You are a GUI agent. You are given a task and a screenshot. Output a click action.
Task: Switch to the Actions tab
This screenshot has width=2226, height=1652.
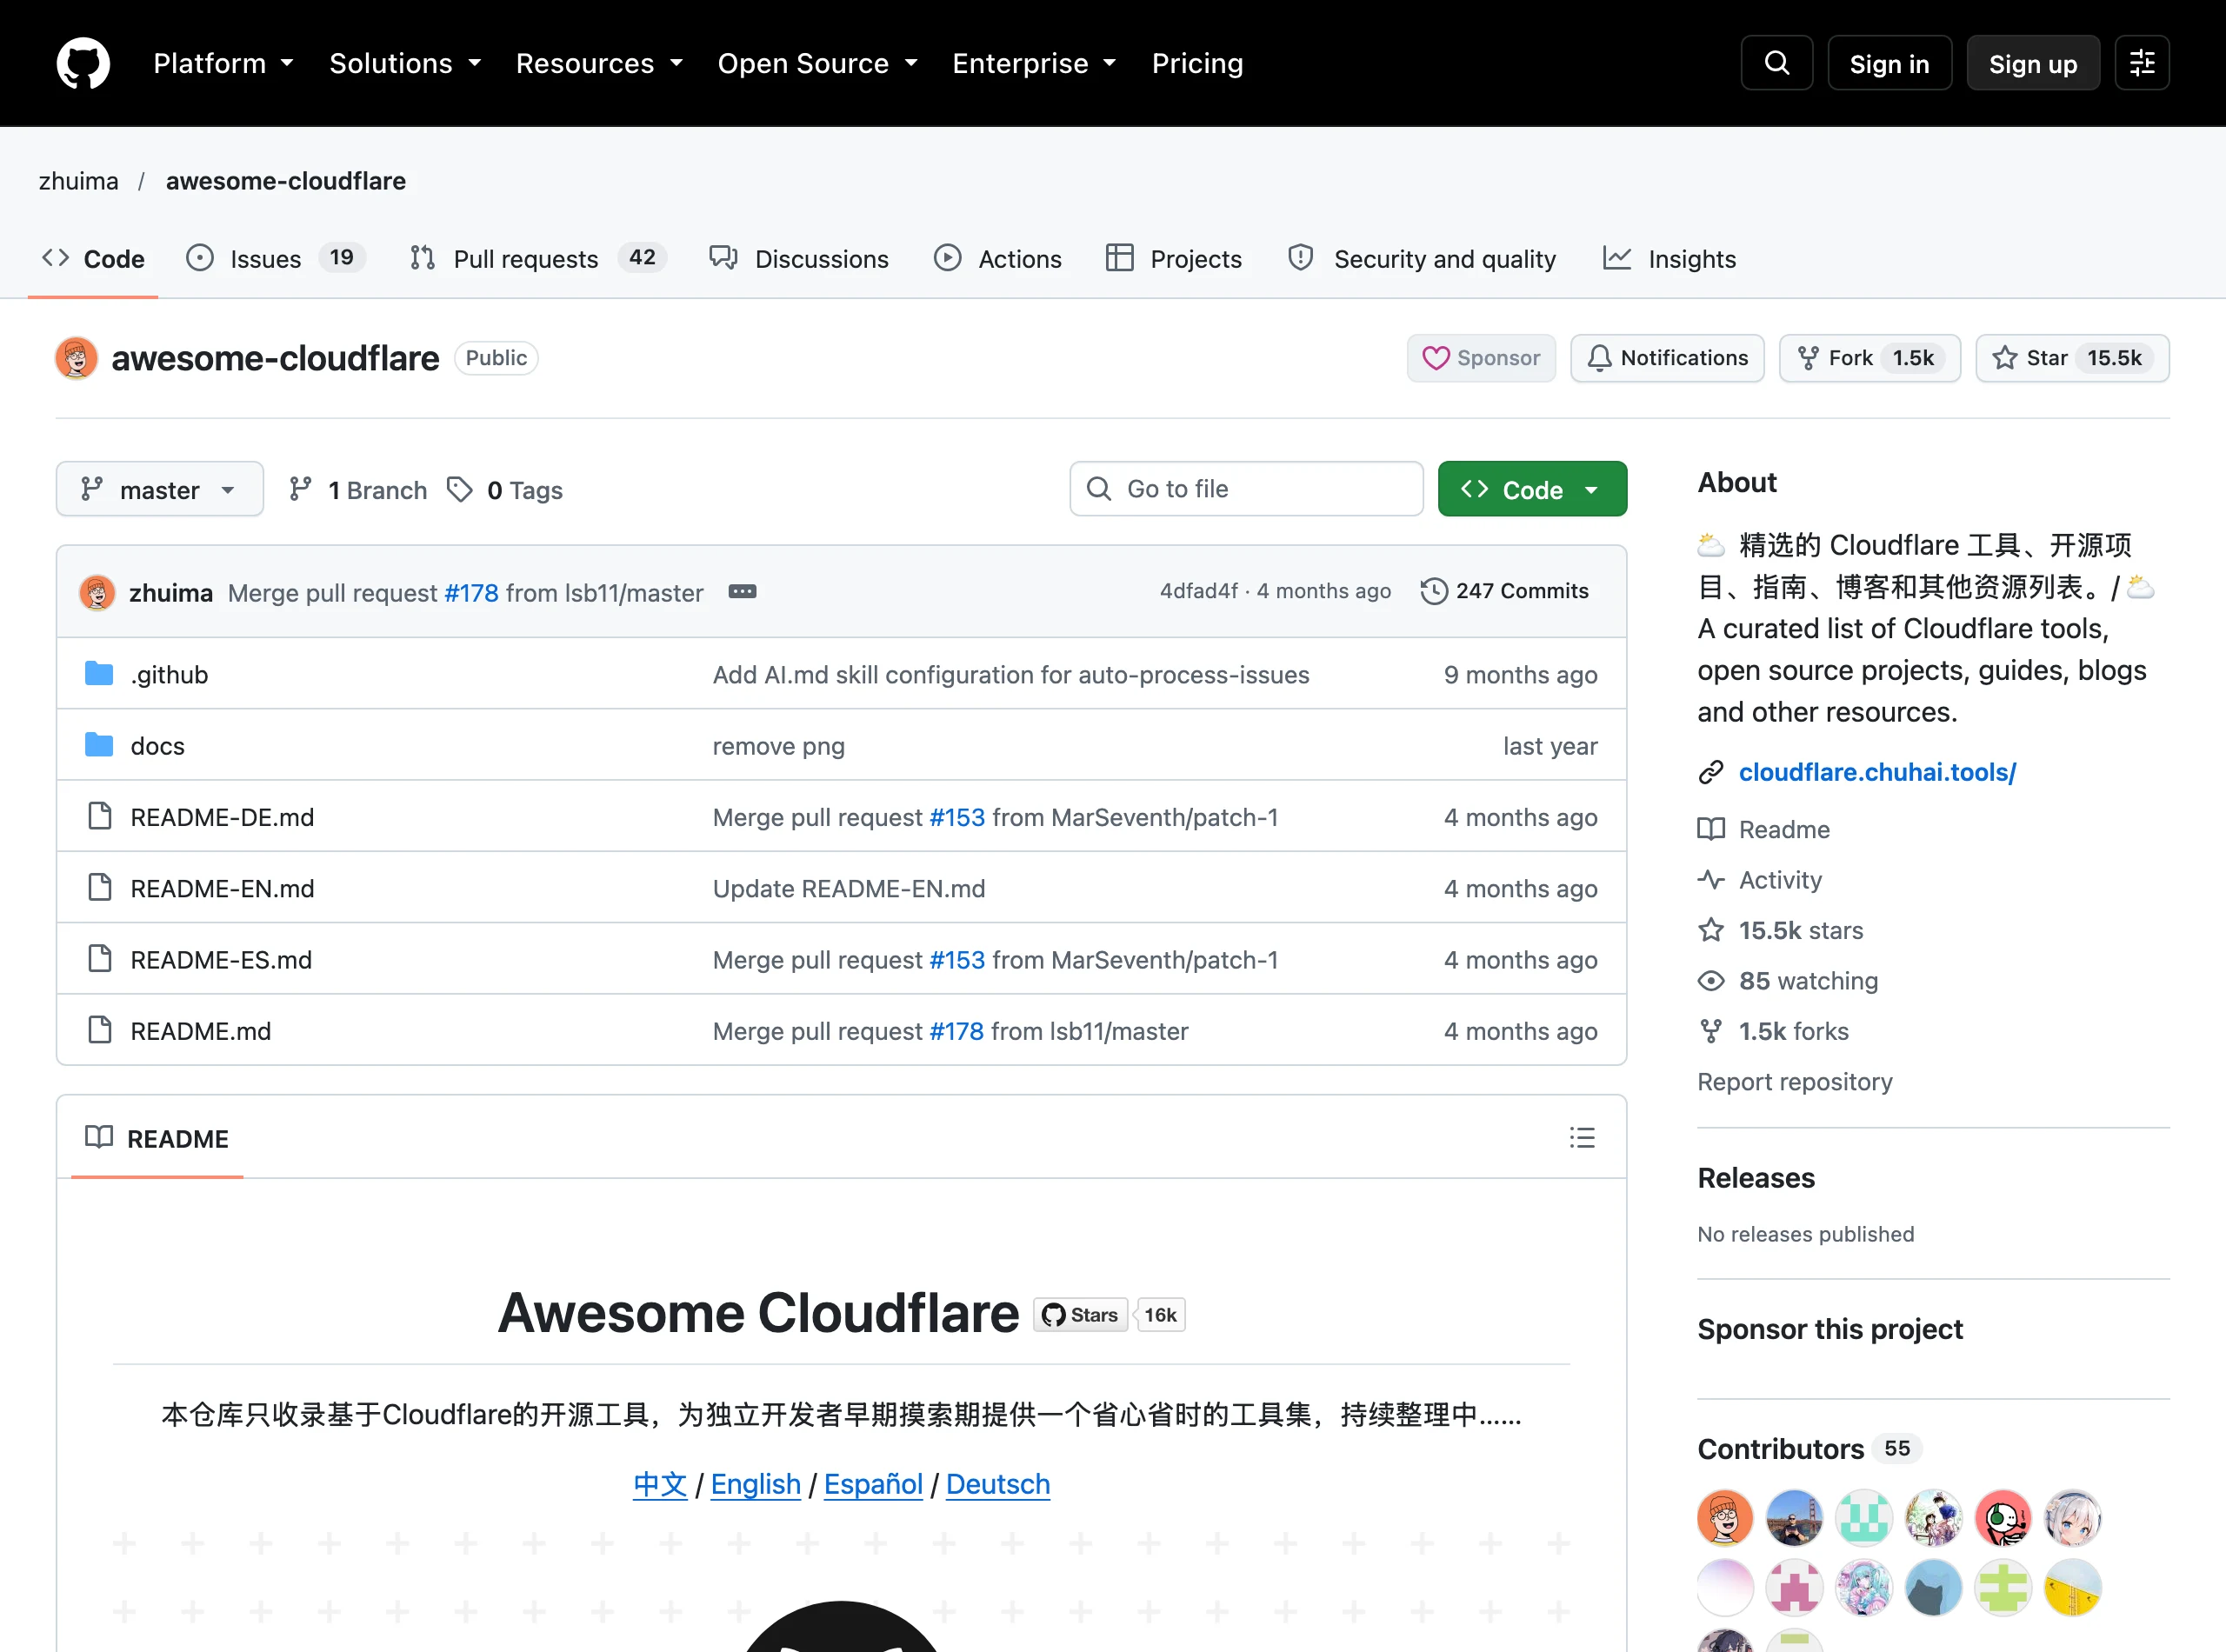[998, 259]
